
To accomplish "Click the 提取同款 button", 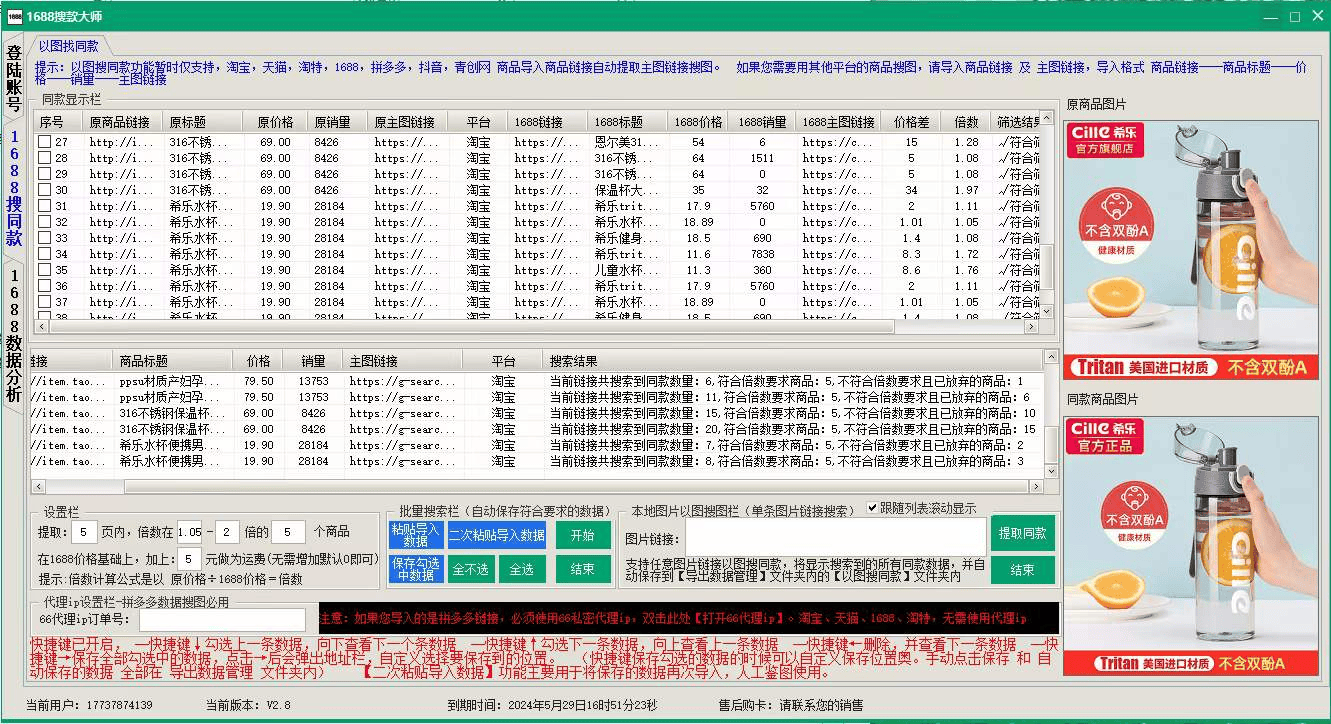I will point(1023,534).
